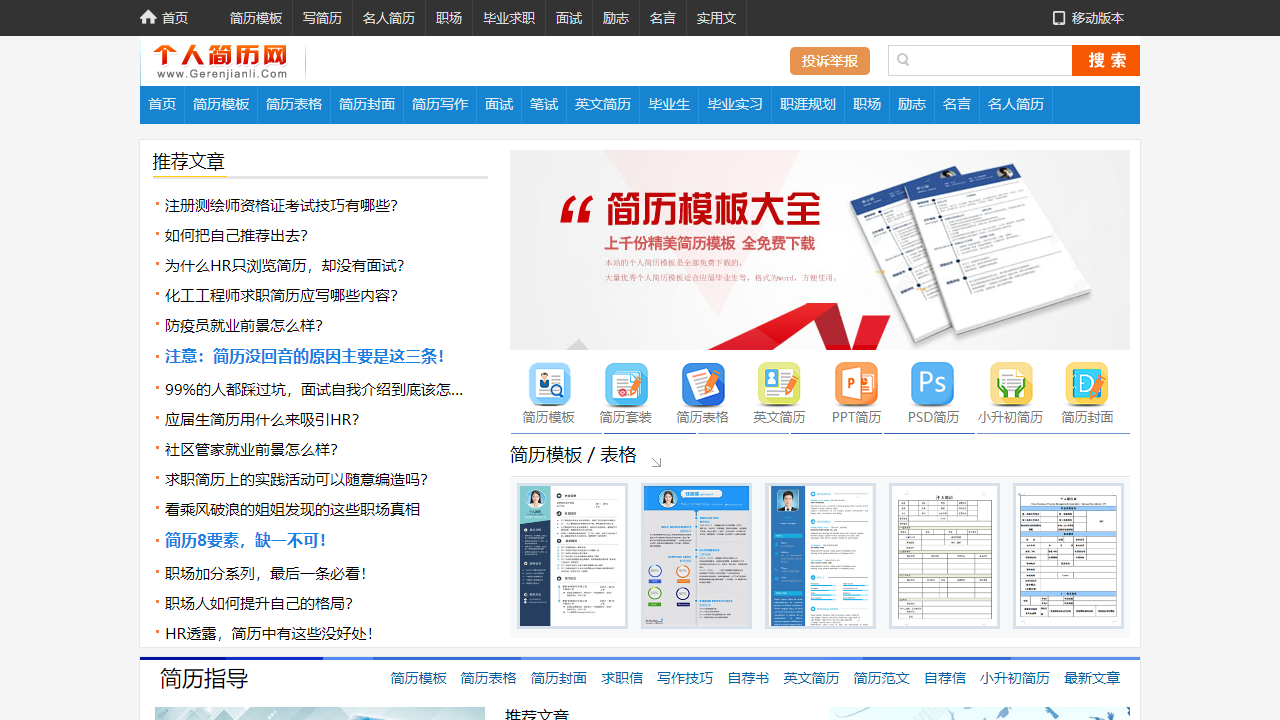Open the PSD简历 category icon
Viewport: 1280px width, 720px height.
(933, 384)
